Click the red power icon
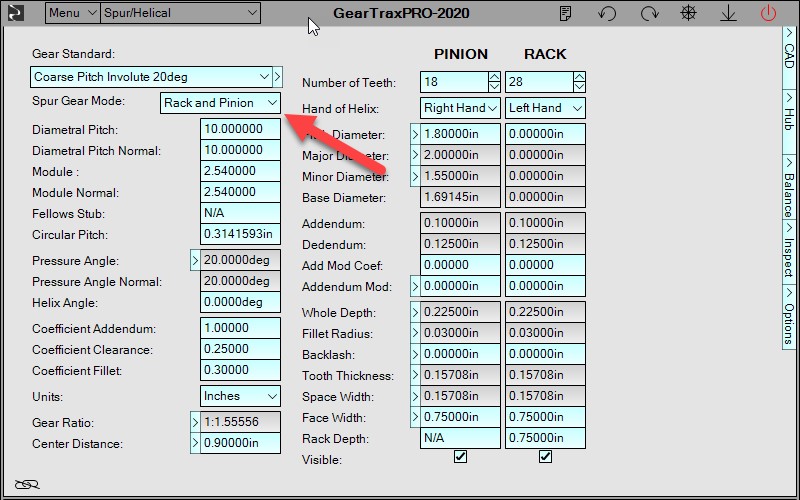Screen dimensions: 800x500 [768, 13]
